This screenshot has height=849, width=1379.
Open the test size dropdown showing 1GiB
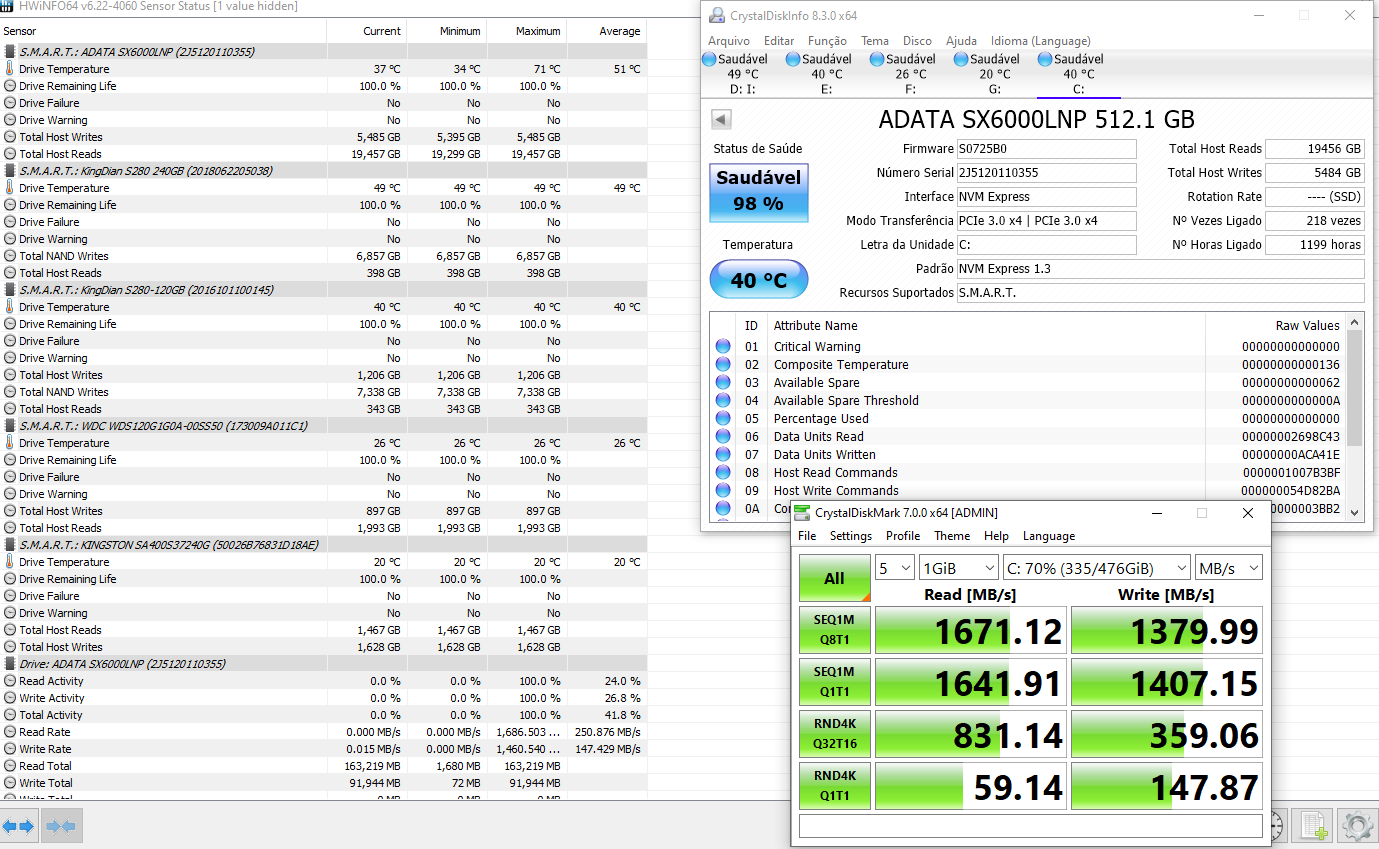click(958, 568)
